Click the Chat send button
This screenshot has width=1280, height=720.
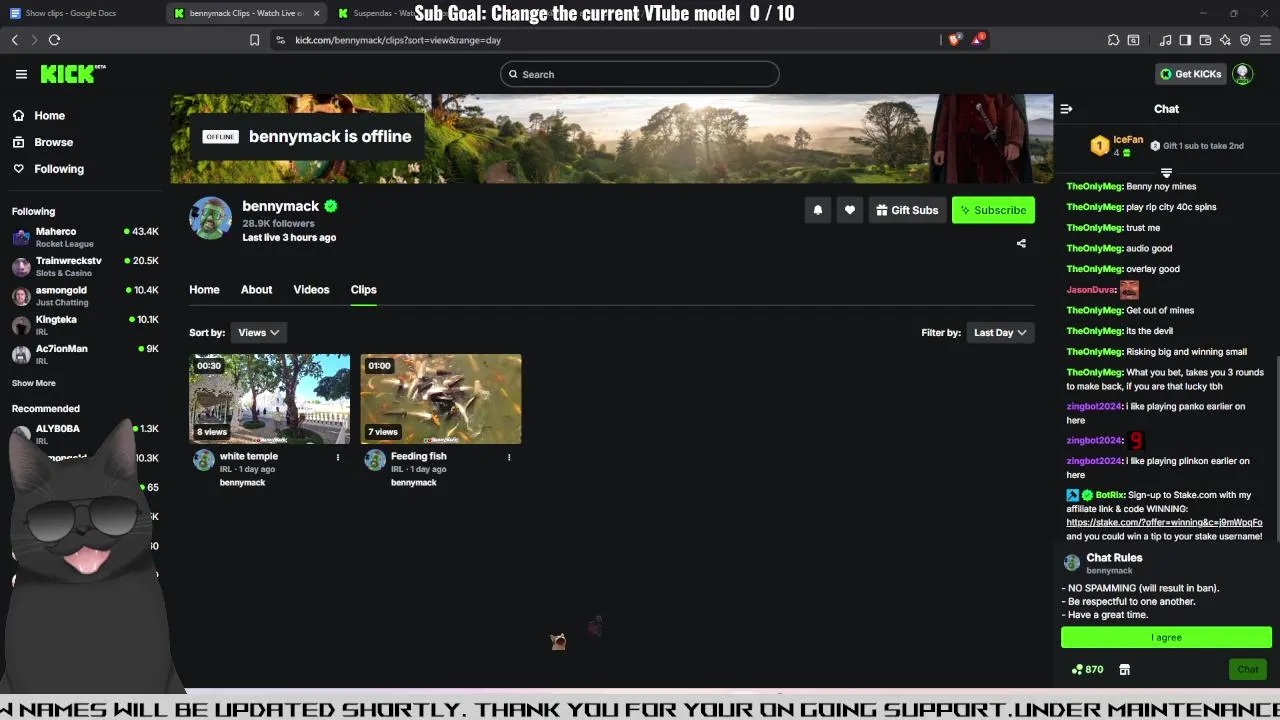point(1248,669)
